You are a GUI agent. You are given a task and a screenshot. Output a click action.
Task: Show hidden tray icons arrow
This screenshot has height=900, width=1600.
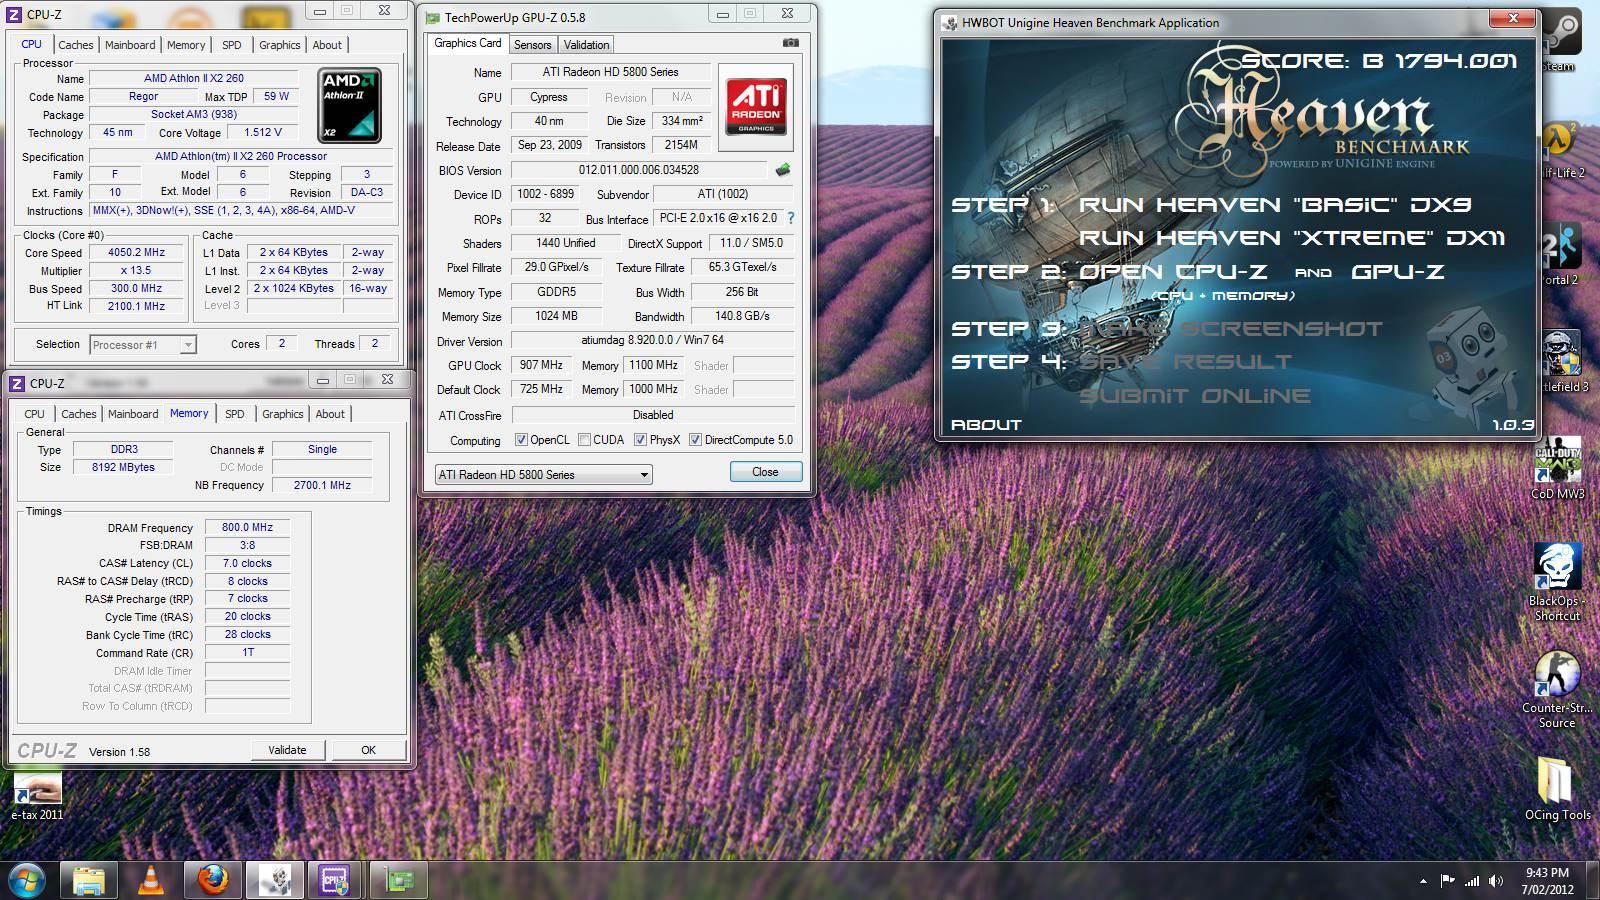point(1423,881)
